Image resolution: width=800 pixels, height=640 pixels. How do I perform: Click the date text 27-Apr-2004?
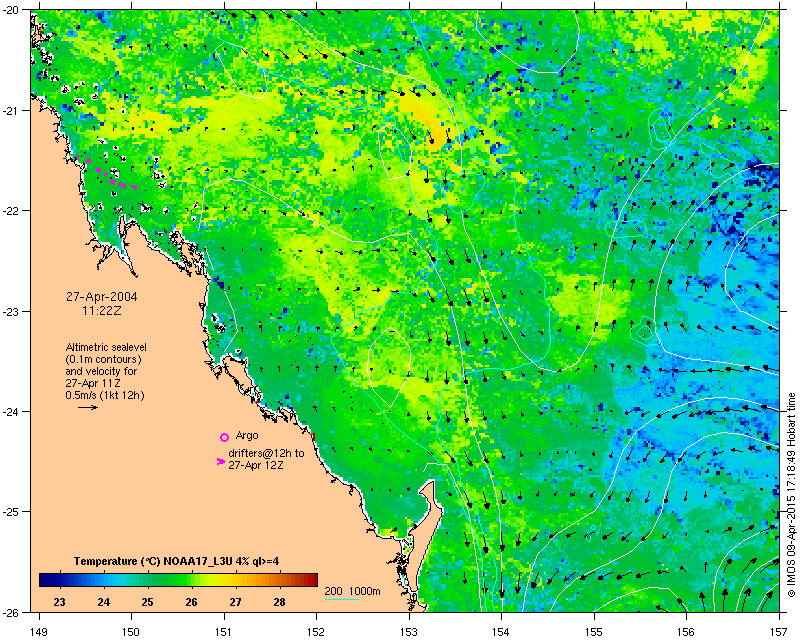(102, 297)
